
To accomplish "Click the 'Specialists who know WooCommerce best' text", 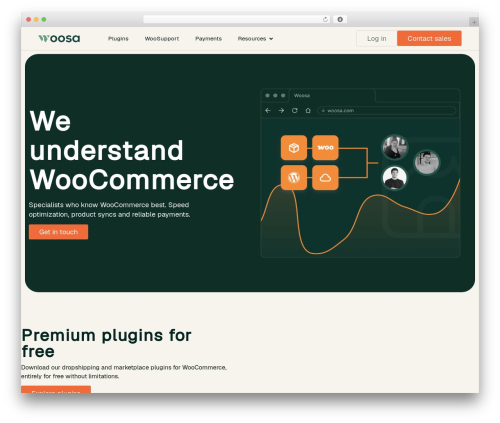I will coord(109,210).
